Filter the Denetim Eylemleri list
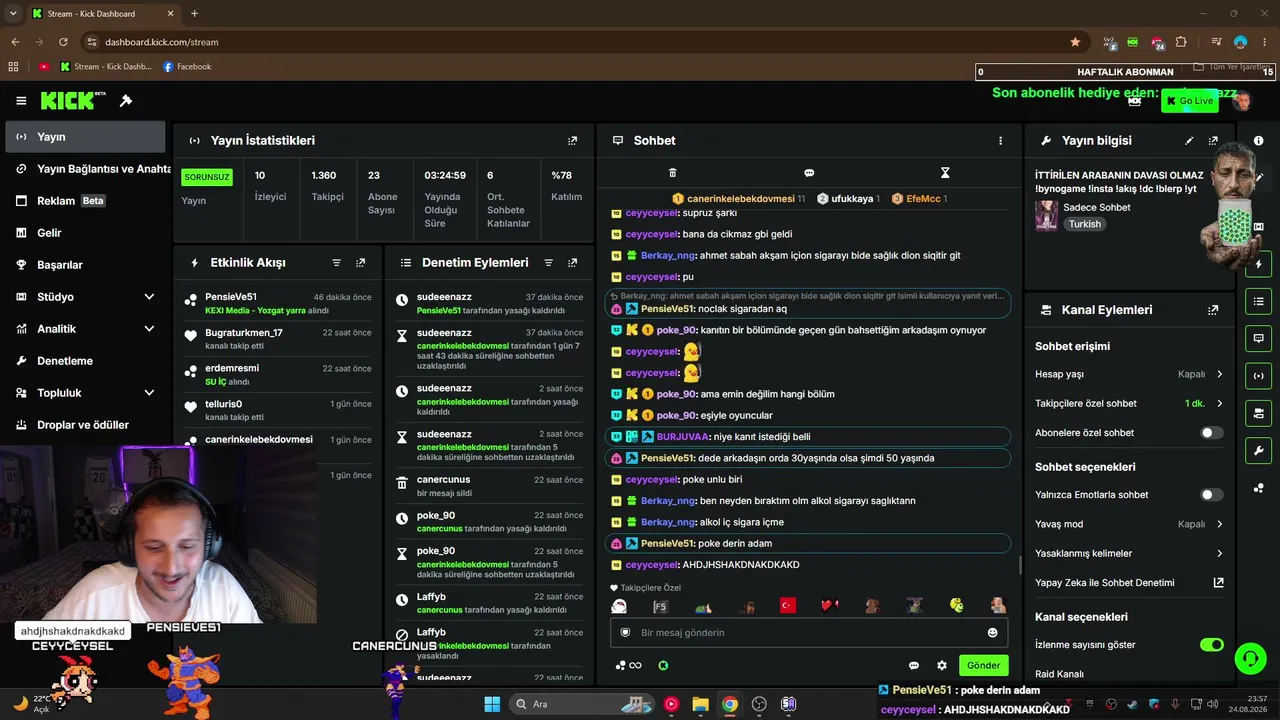The height and width of the screenshot is (720, 1280). click(x=549, y=263)
